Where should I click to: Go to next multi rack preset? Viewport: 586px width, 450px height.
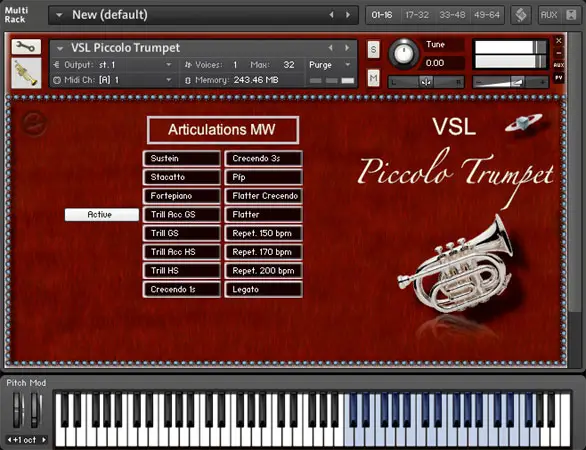348,15
